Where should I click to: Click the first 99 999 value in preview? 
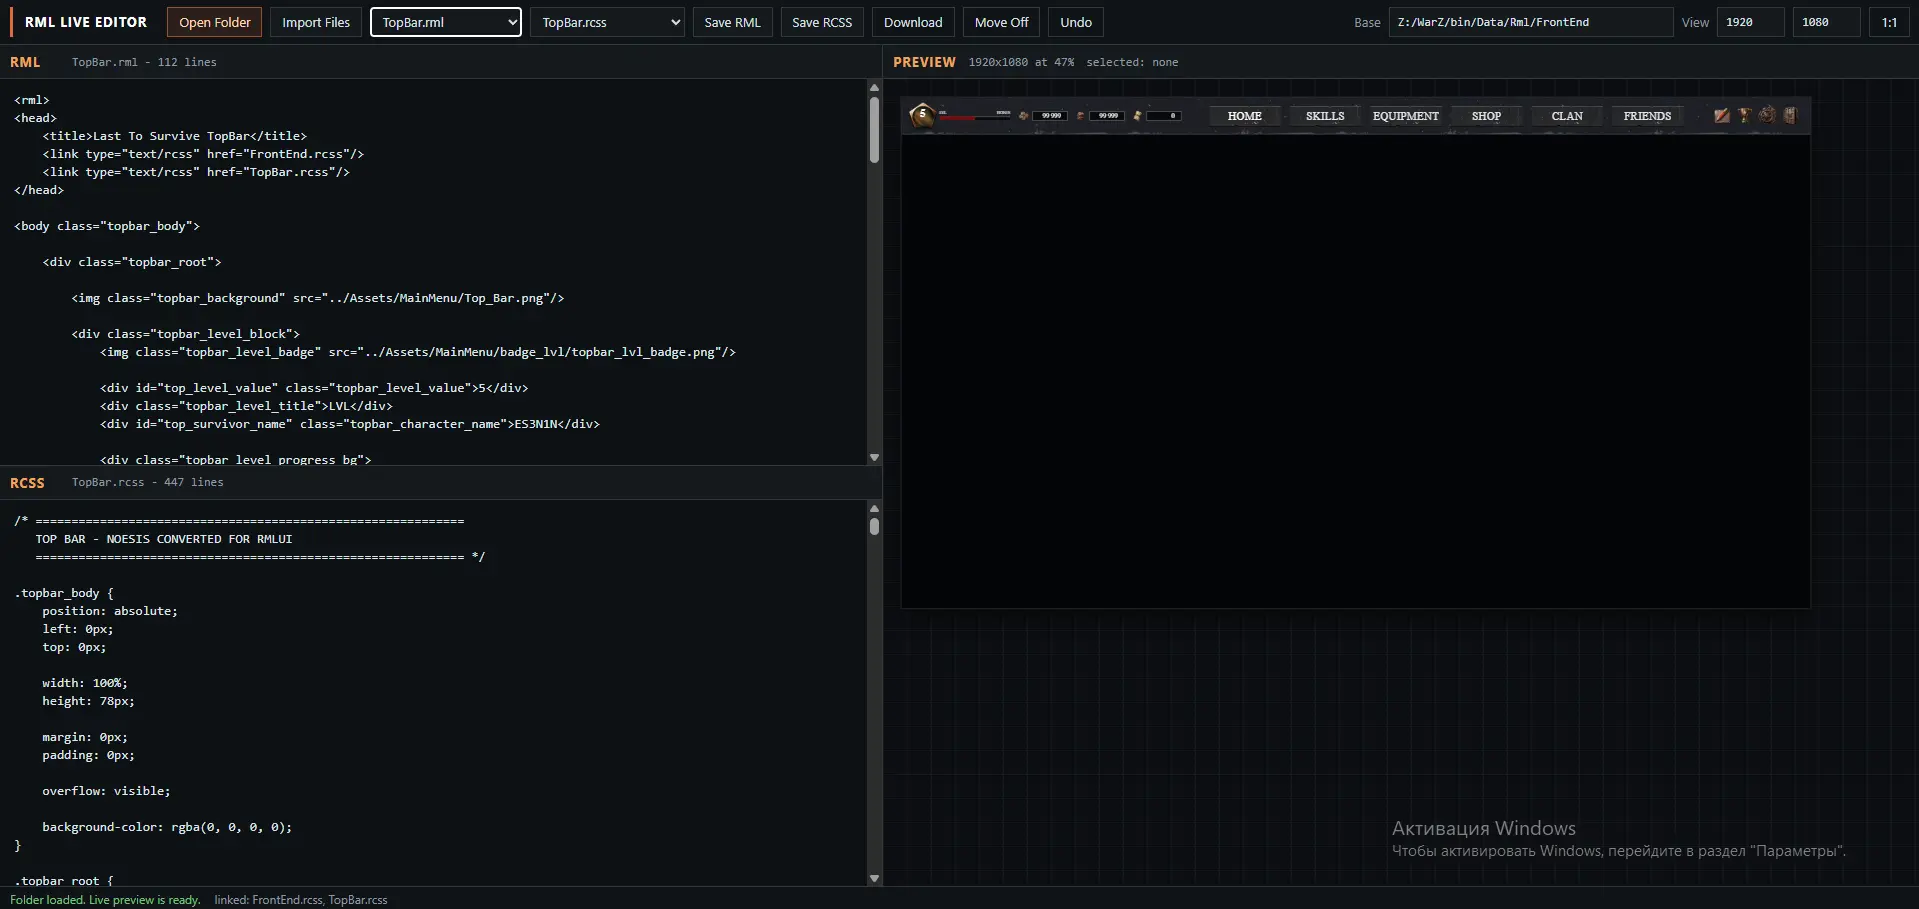click(1051, 116)
